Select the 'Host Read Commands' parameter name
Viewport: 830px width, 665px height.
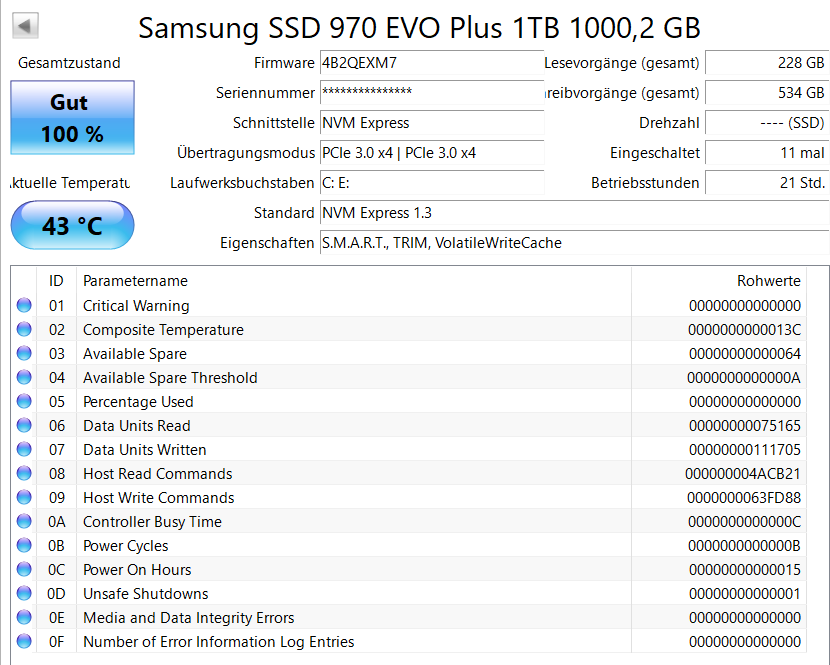[x=158, y=474]
